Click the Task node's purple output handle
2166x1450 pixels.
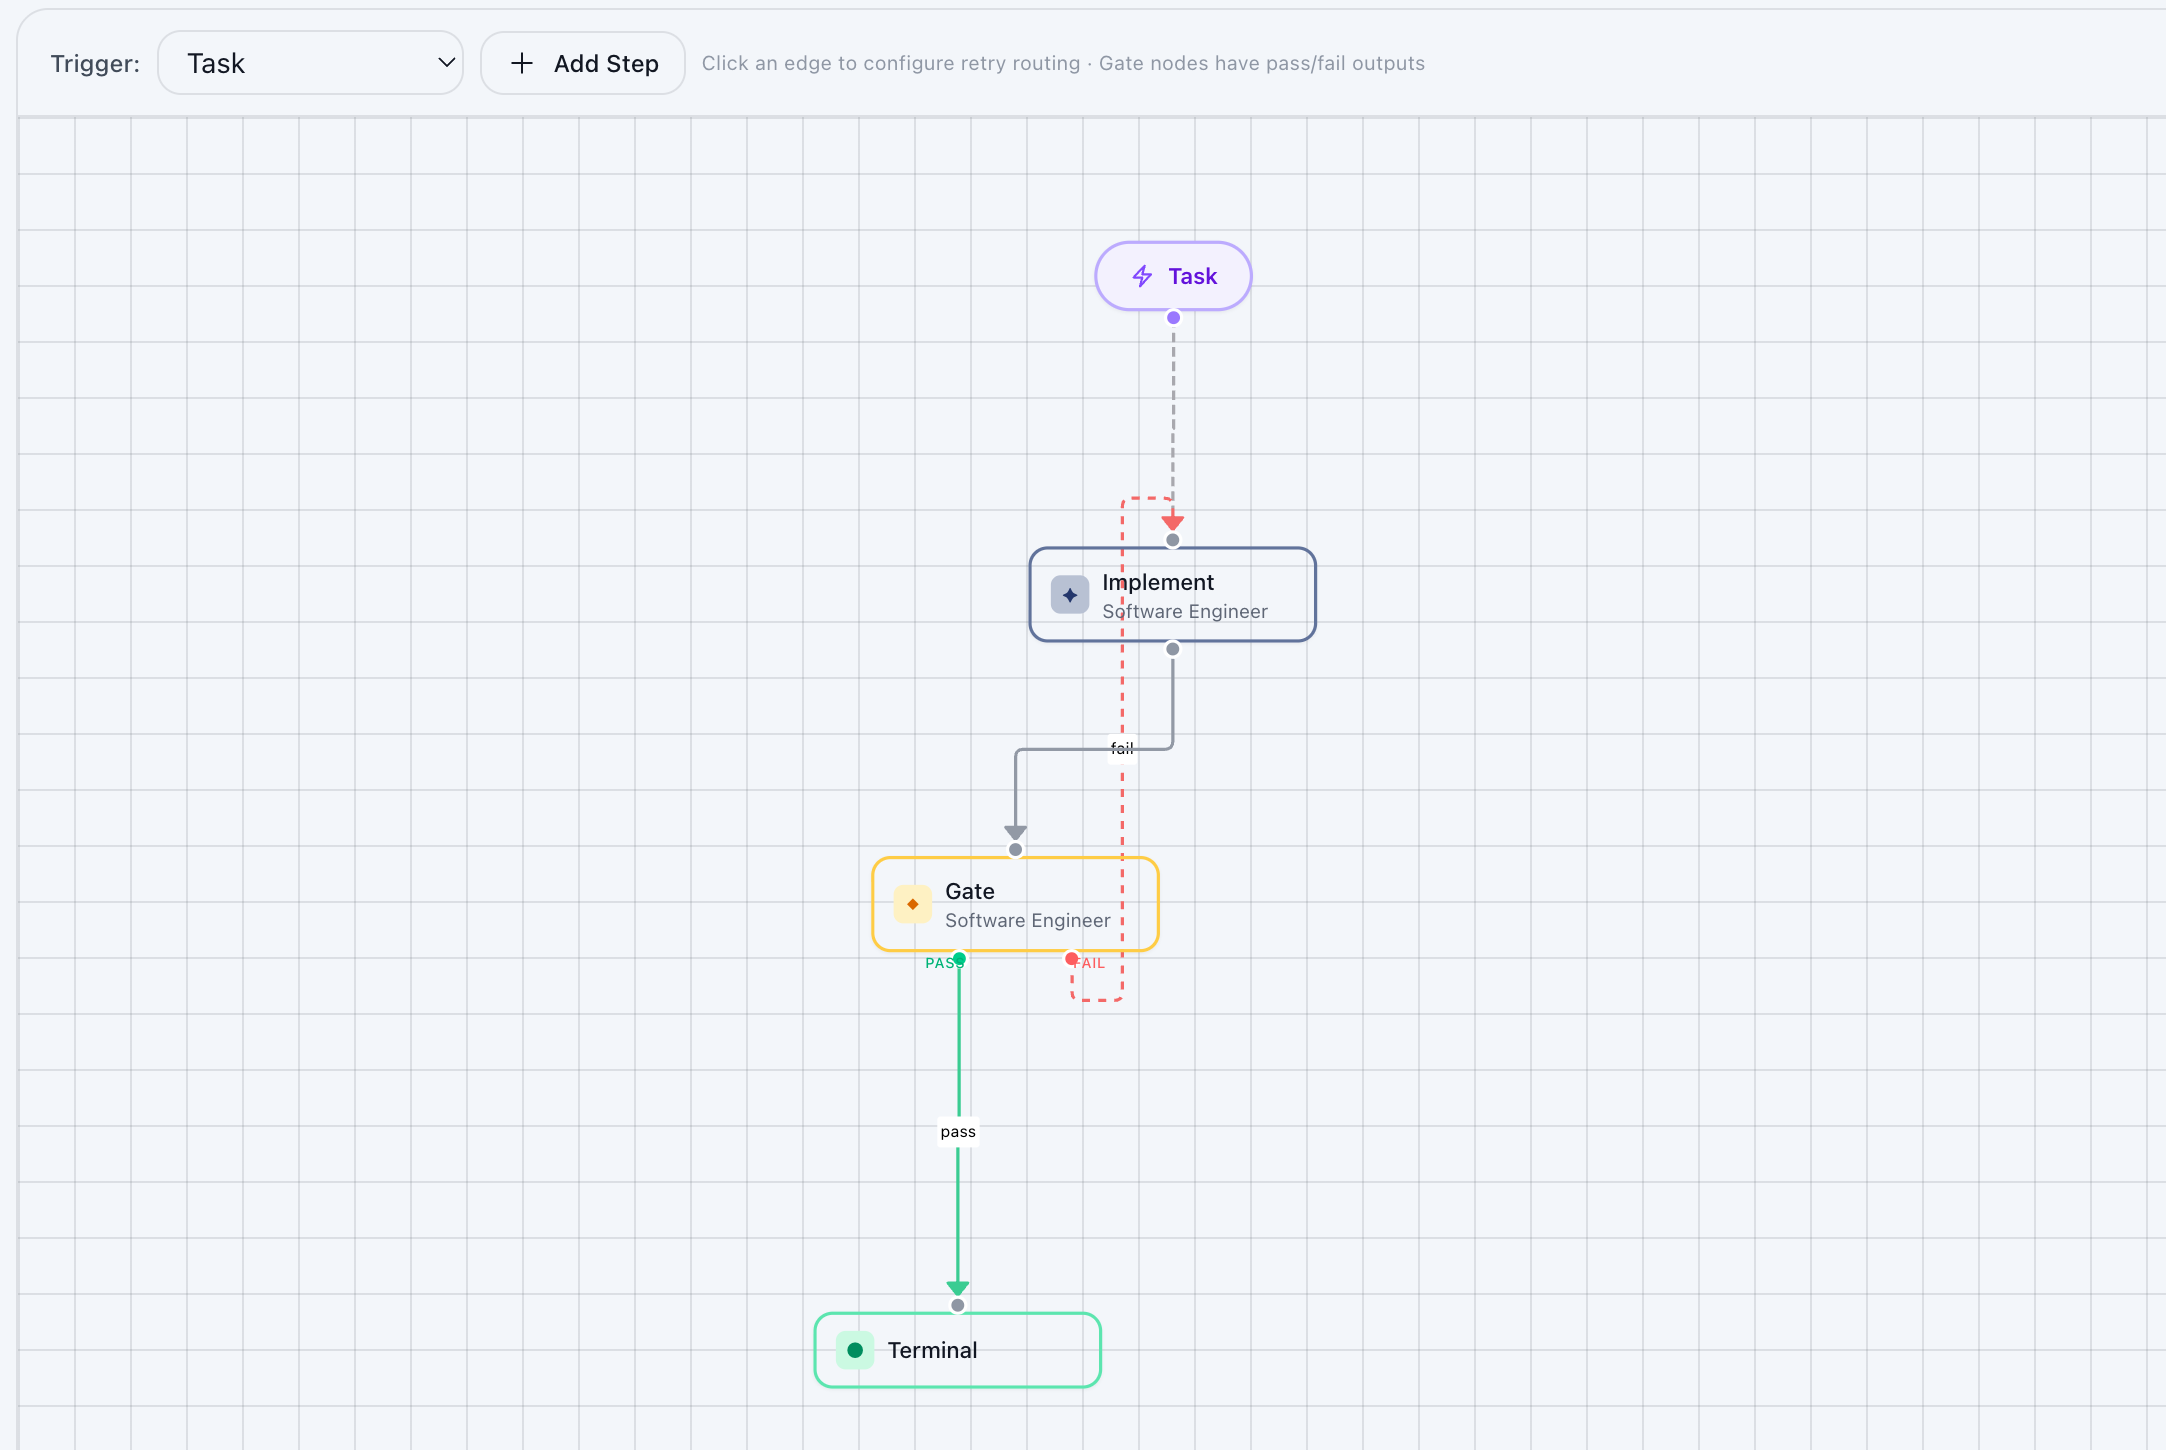1174,318
